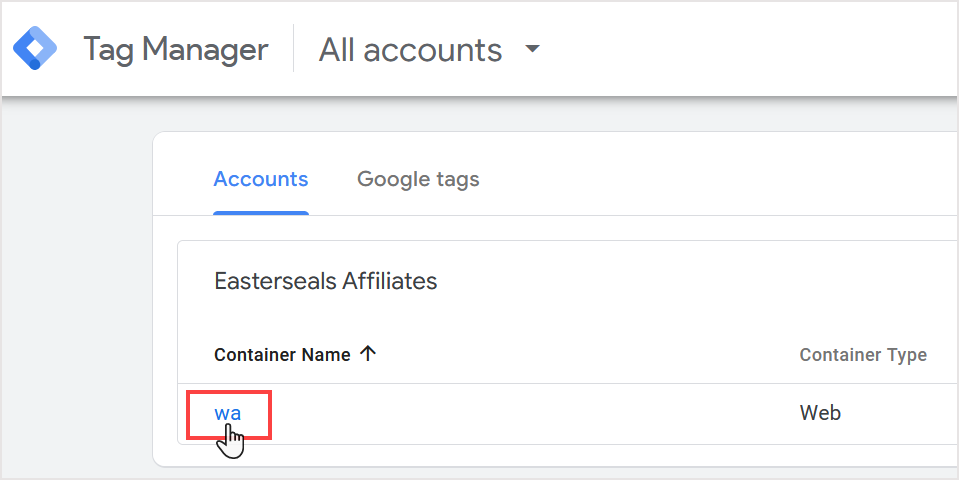Switch to the Accounts tab
This screenshot has height=480, width=959.
tap(261, 179)
